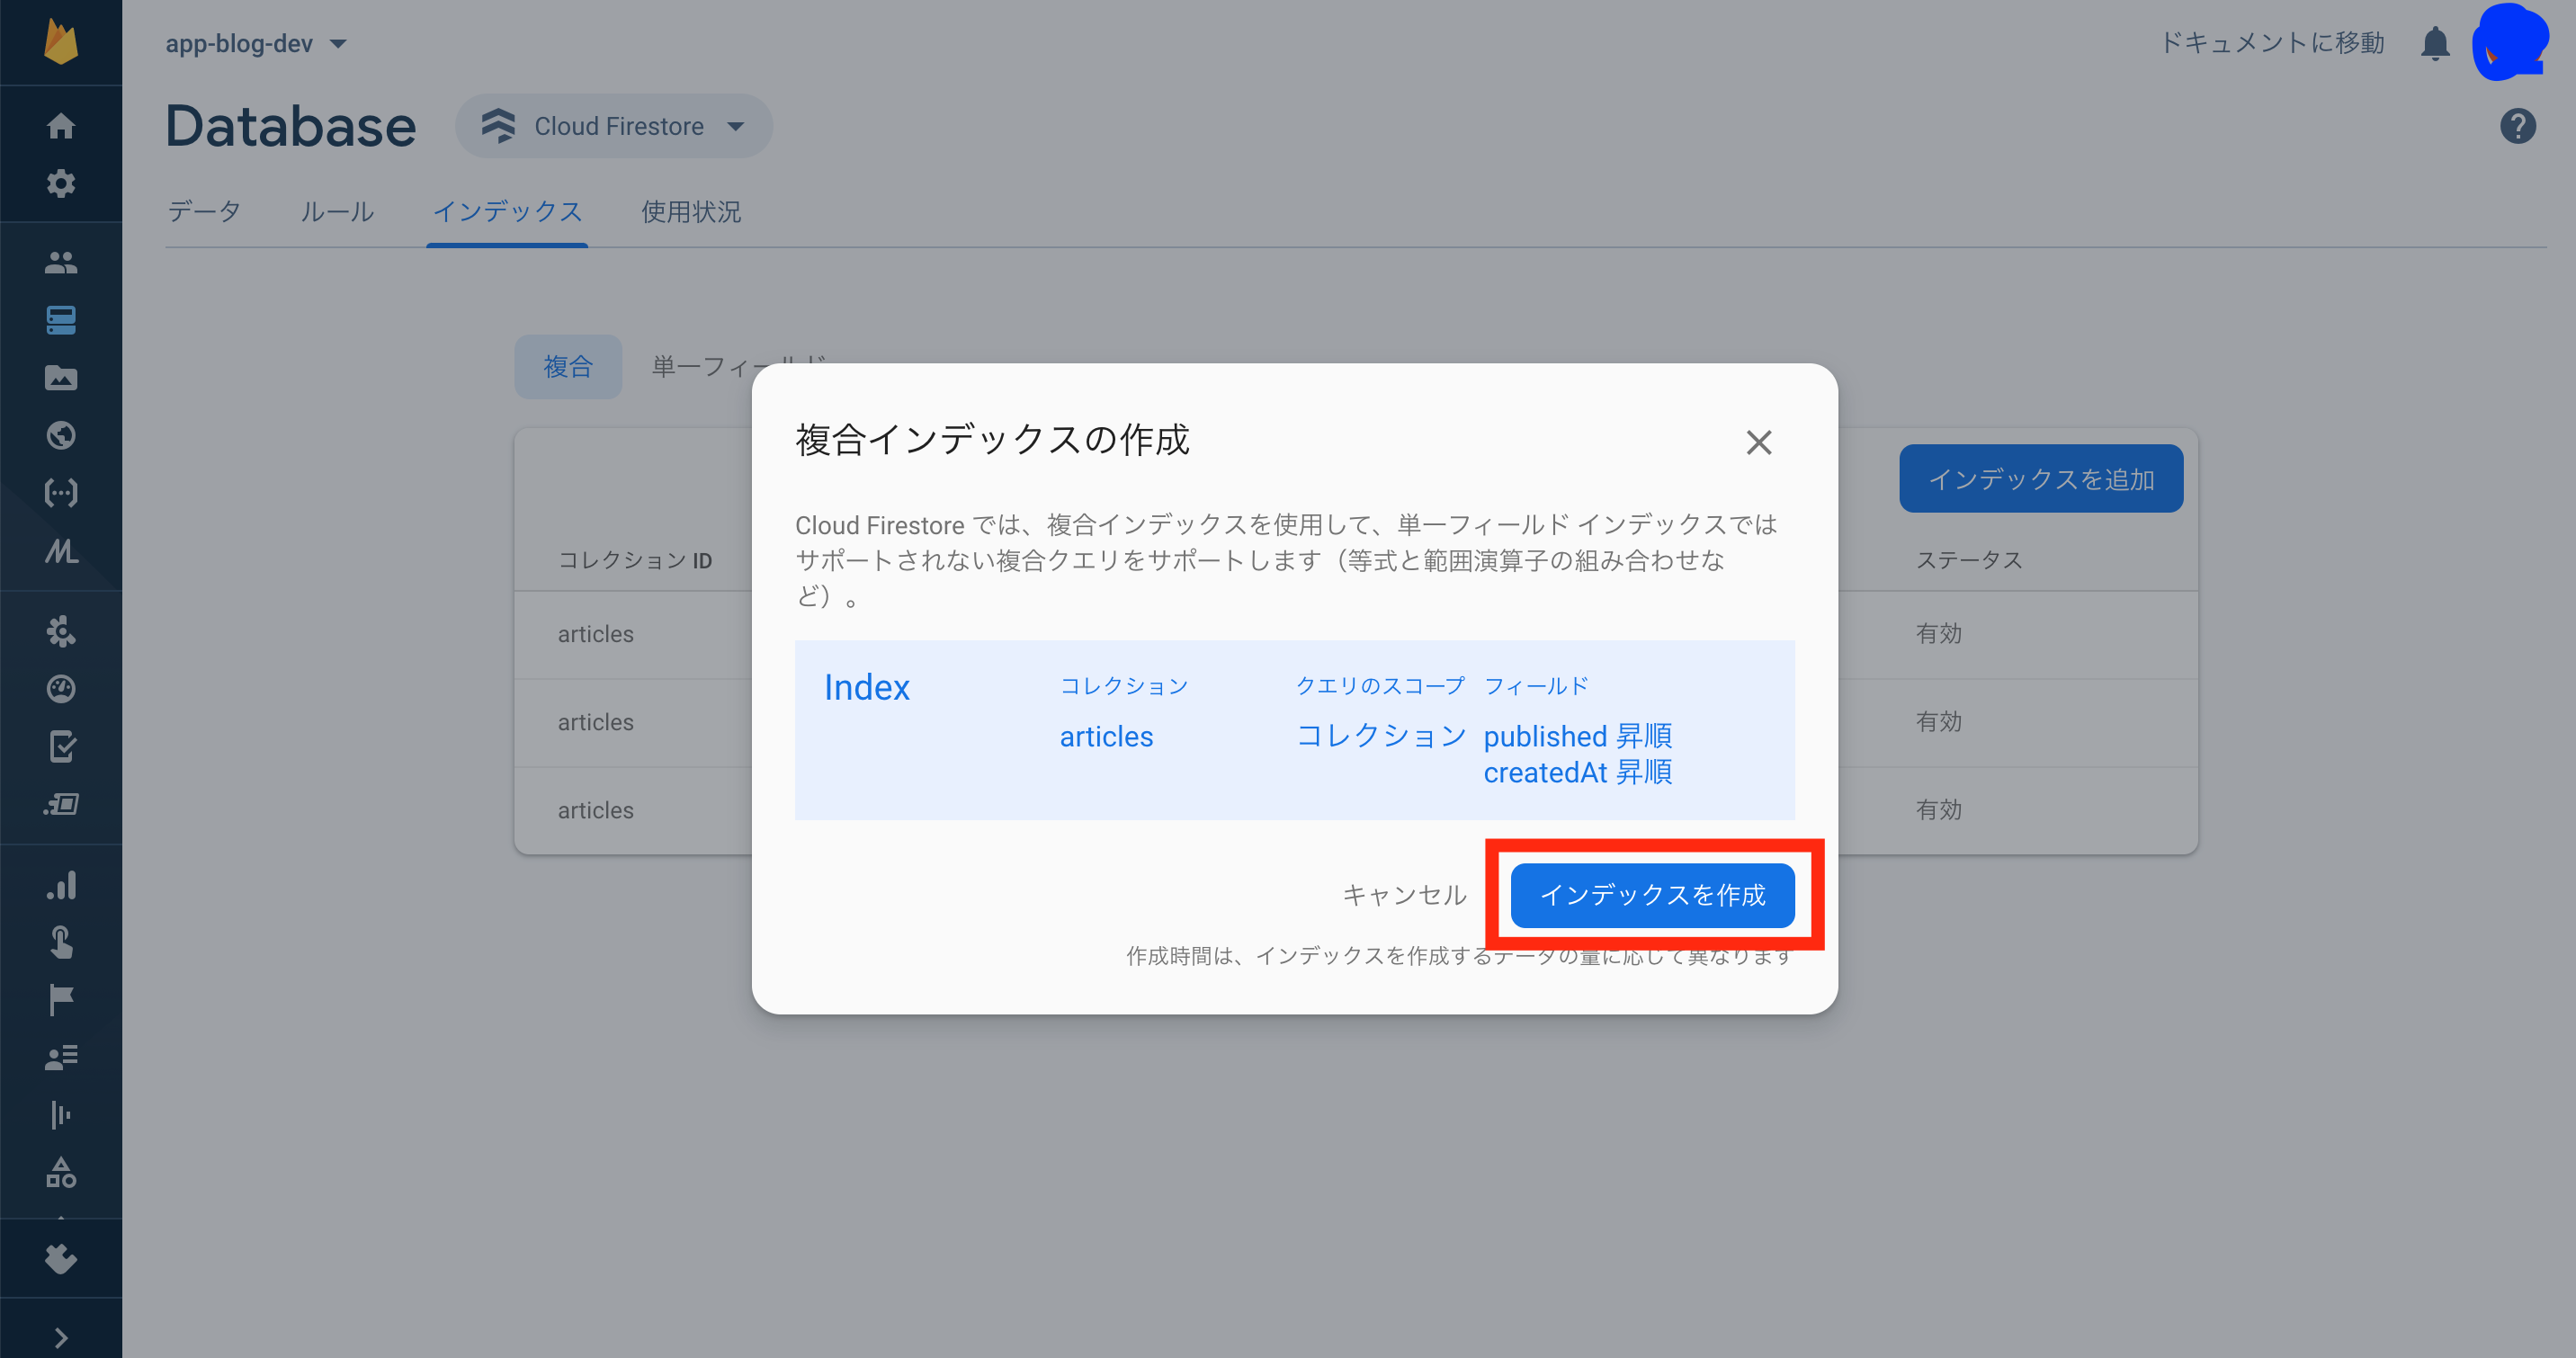Open the Storage section
The image size is (2576, 1358).
click(61, 377)
